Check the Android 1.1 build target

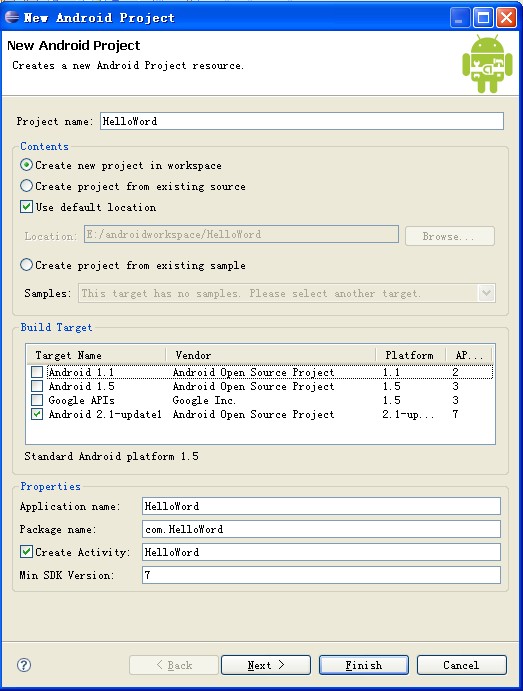tap(37, 372)
